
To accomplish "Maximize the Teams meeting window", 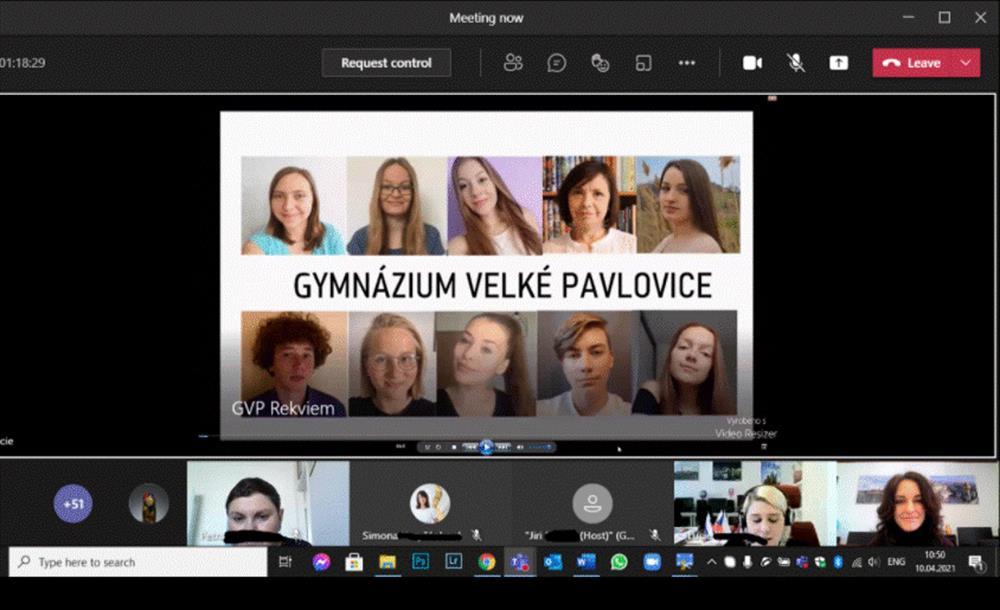I will (945, 17).
